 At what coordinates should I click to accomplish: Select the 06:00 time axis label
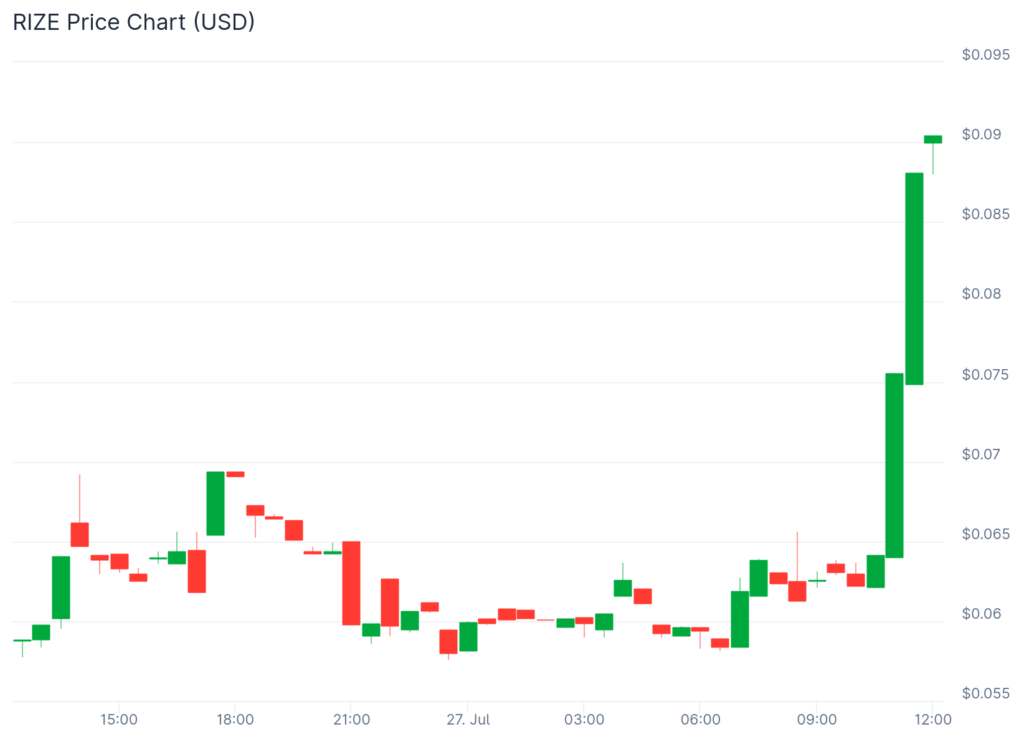tap(700, 719)
